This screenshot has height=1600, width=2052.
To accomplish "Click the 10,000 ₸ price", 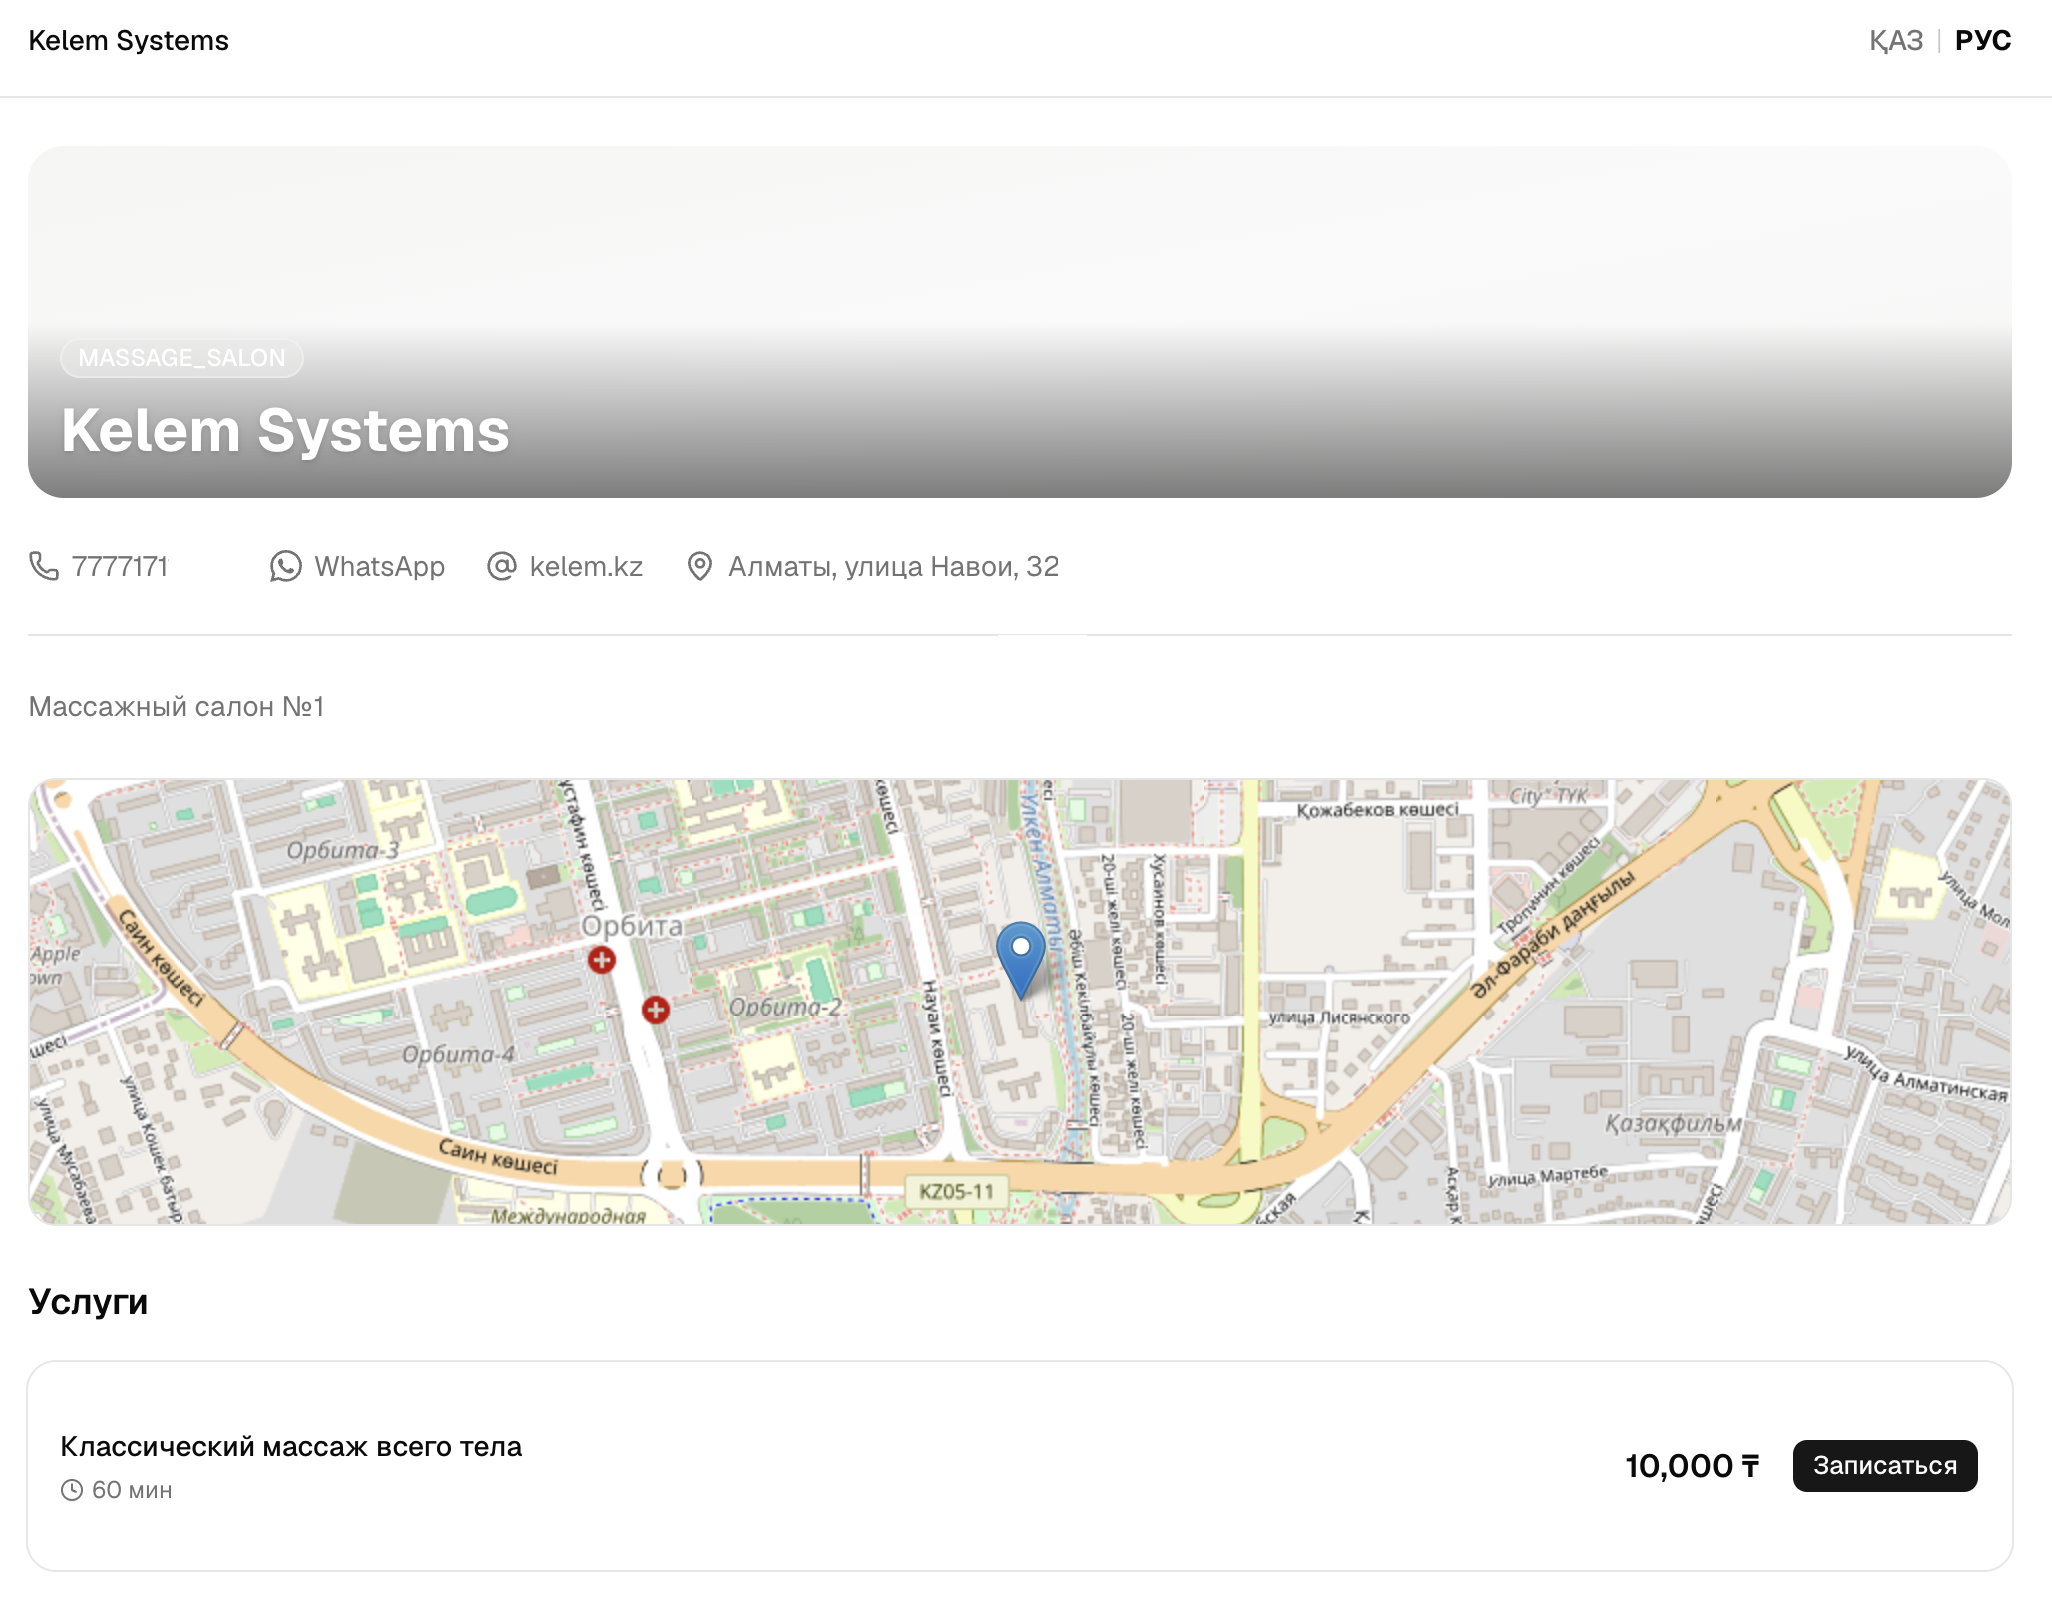I will pyautogui.click(x=1692, y=1466).
